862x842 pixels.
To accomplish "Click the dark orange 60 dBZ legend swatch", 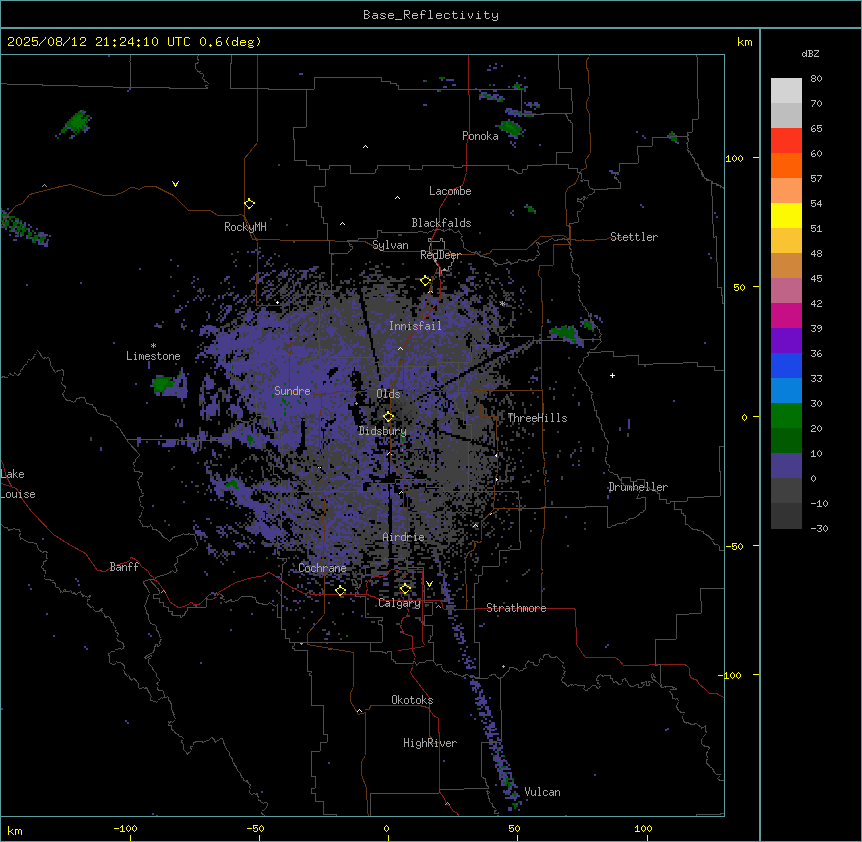I will coord(786,165).
